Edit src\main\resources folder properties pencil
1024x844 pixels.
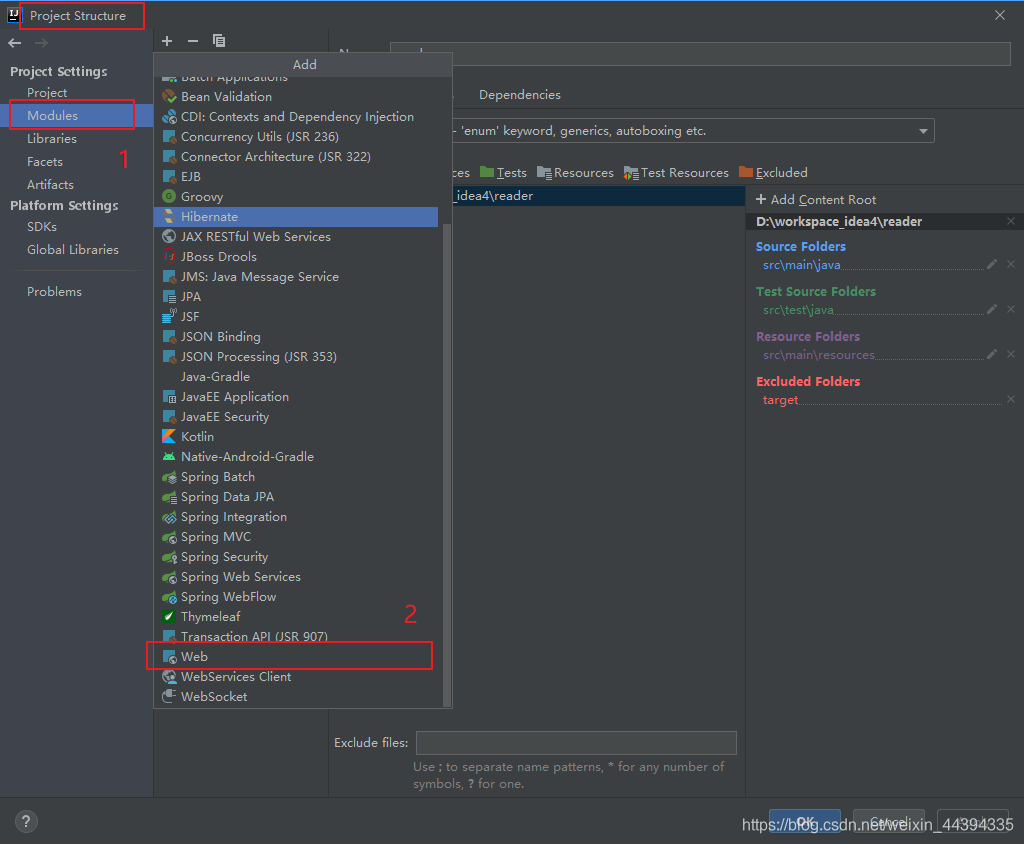992,354
